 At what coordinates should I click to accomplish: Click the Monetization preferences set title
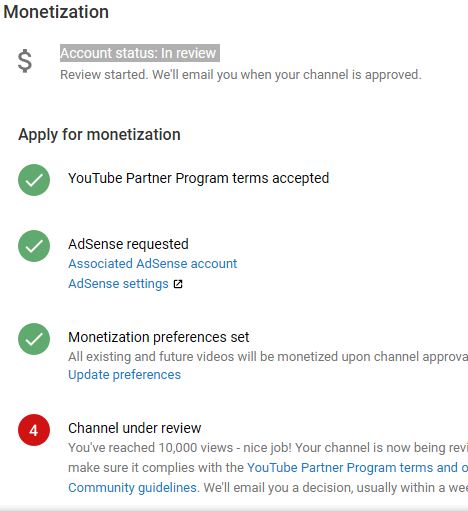pyautogui.click(x=159, y=337)
